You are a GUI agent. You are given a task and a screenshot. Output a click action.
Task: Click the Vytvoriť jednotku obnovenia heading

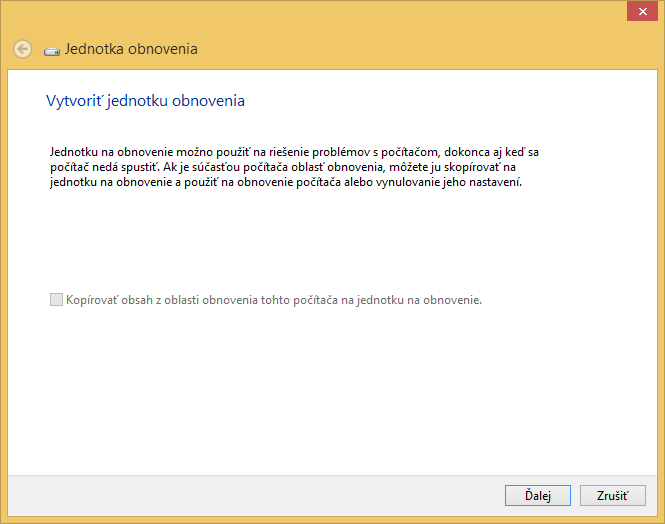pyautogui.click(x=145, y=101)
